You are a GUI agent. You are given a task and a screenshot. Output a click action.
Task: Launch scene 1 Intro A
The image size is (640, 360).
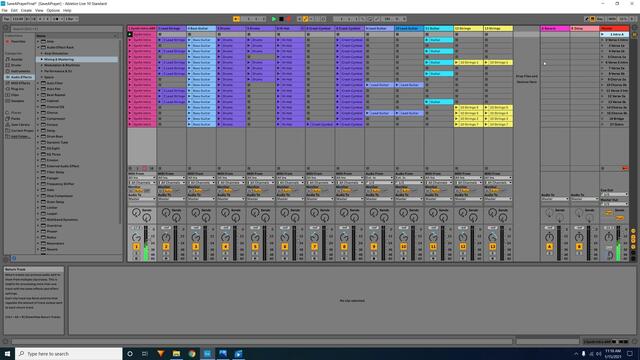click(x=602, y=34)
